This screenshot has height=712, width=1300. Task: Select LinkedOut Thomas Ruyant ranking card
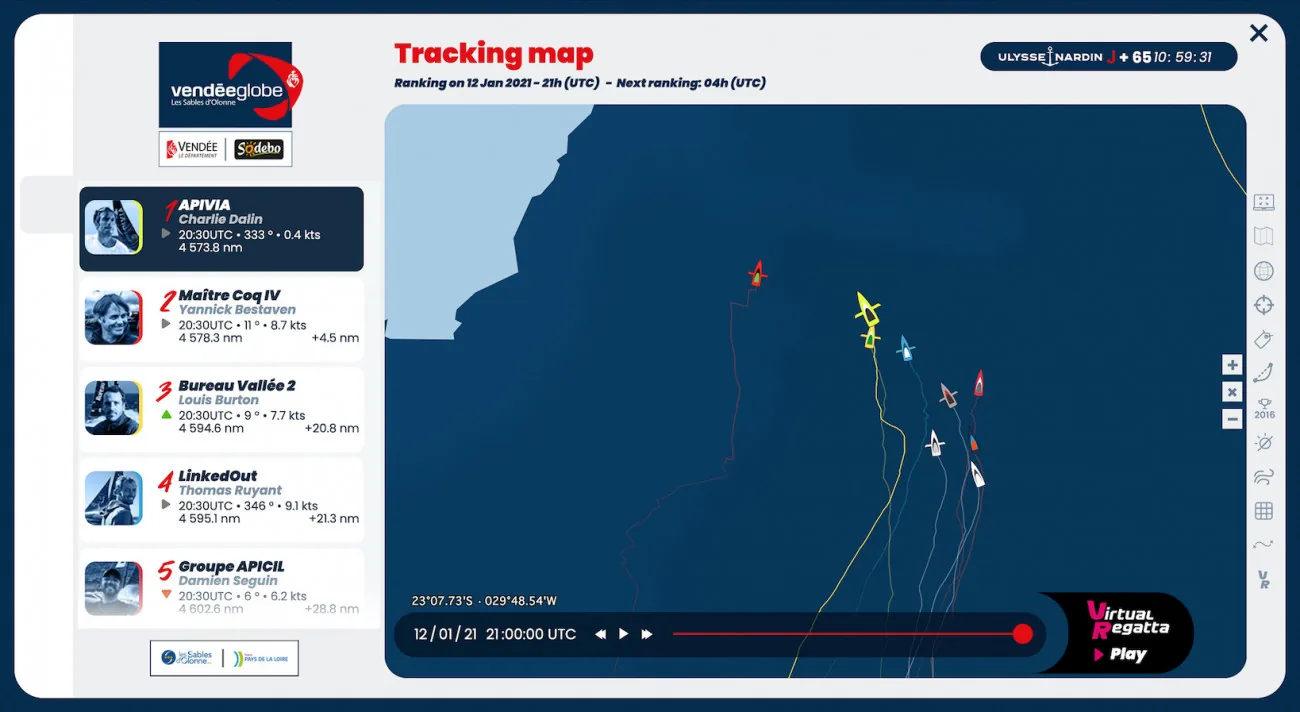[222, 499]
